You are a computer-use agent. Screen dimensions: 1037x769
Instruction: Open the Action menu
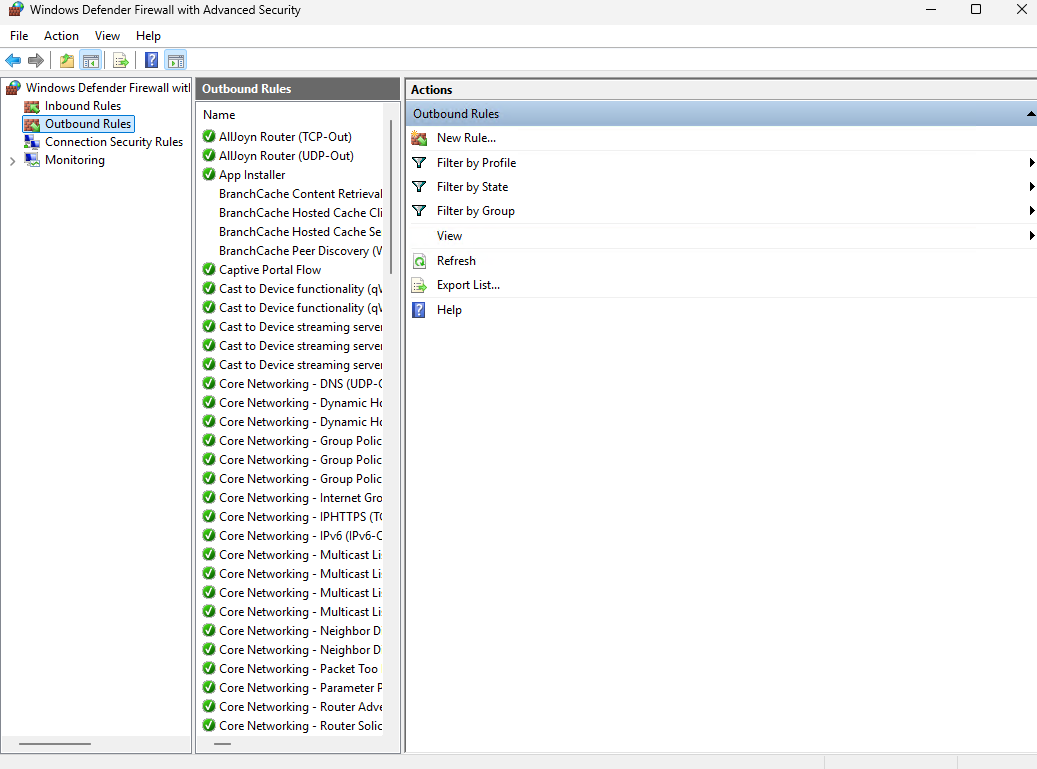tap(62, 36)
